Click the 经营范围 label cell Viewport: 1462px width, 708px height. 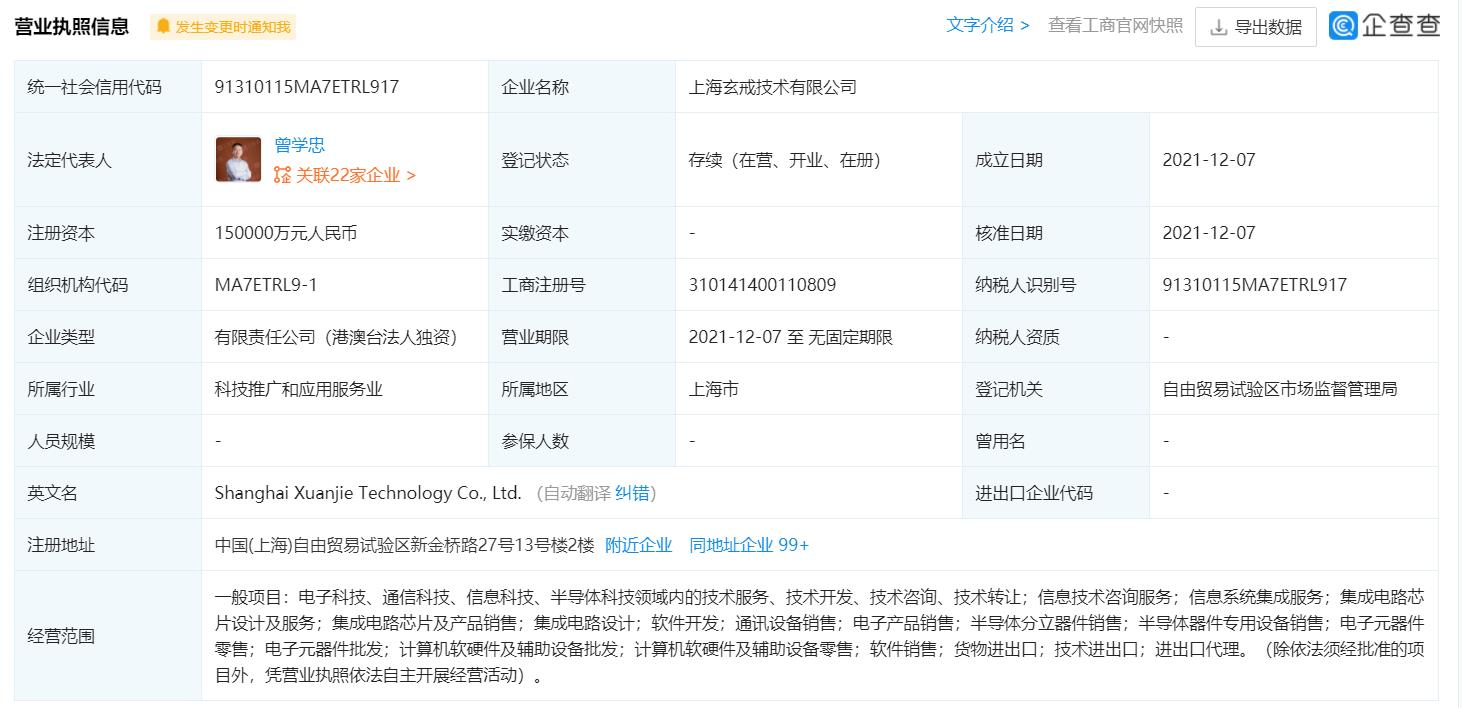pos(108,636)
